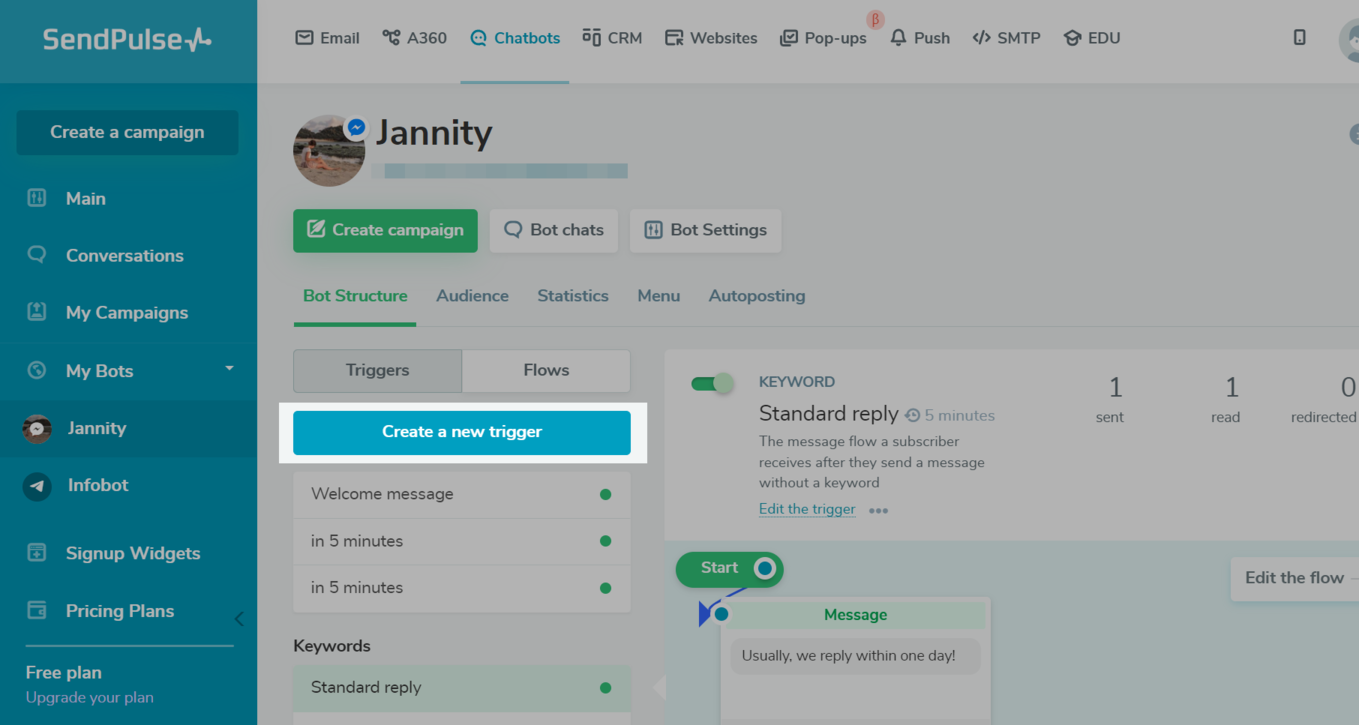The height and width of the screenshot is (725, 1359).
Task: Toggle the Standard reply keyword trigger switch
Action: click(712, 383)
